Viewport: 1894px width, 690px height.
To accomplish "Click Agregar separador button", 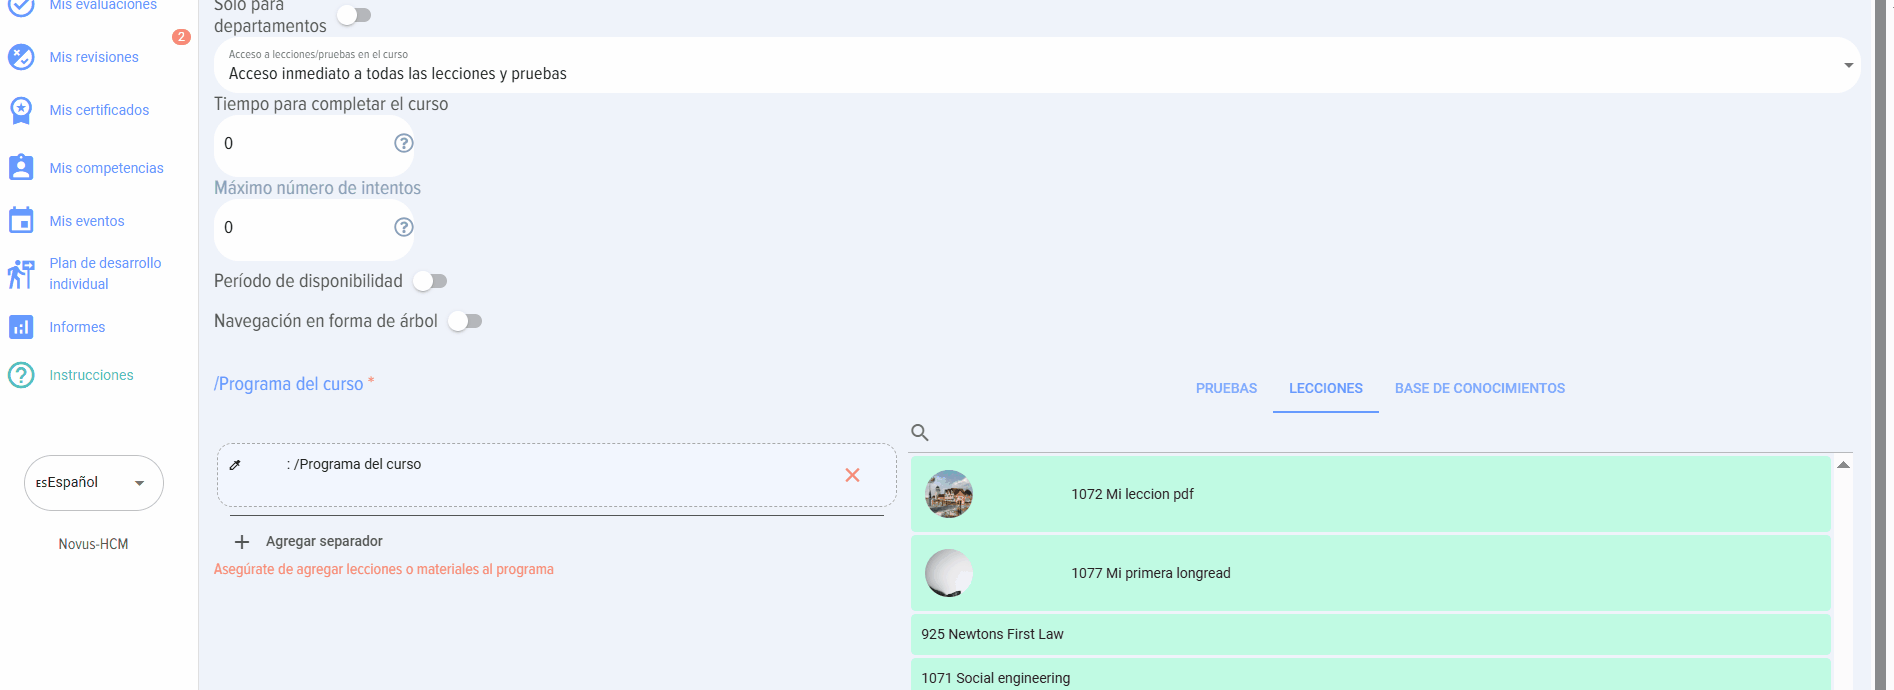I will point(310,541).
